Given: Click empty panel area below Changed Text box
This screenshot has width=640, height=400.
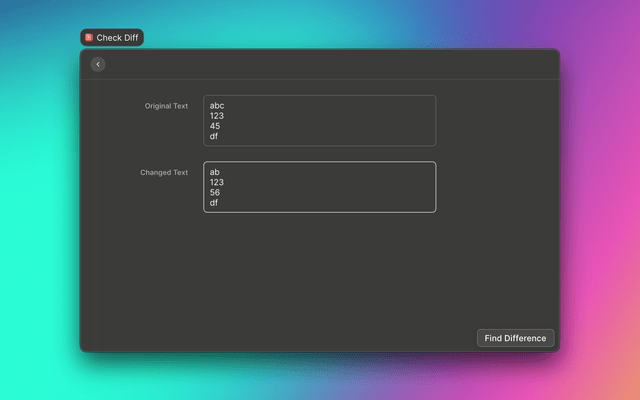Looking at the screenshot, I should tap(320, 270).
